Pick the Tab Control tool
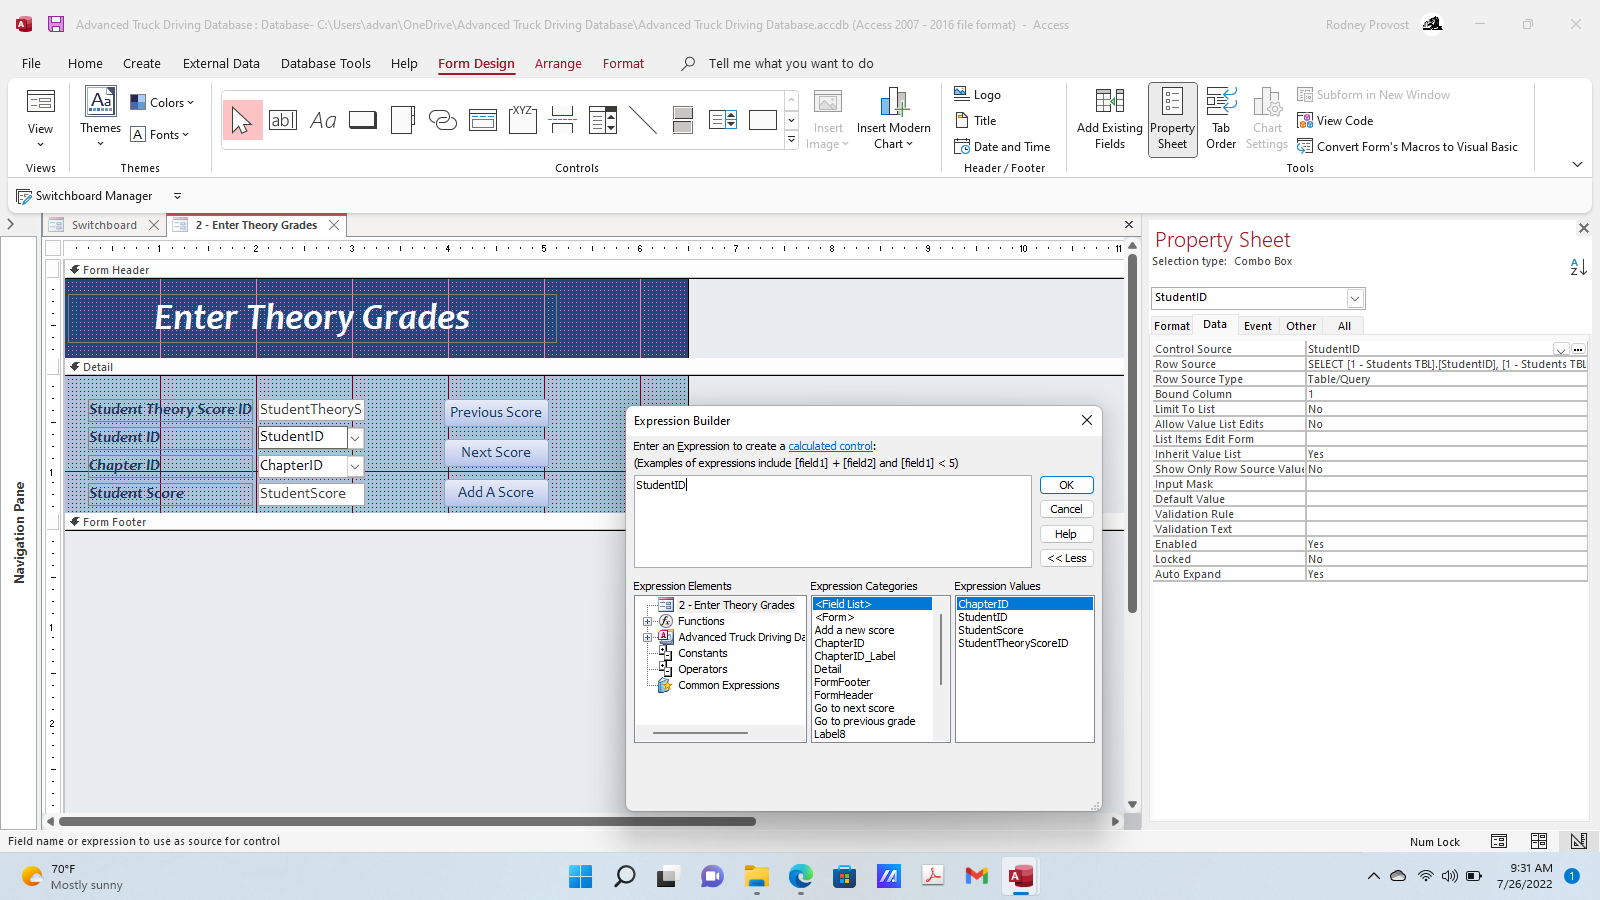Screen dimensions: 1600x900 403,120
